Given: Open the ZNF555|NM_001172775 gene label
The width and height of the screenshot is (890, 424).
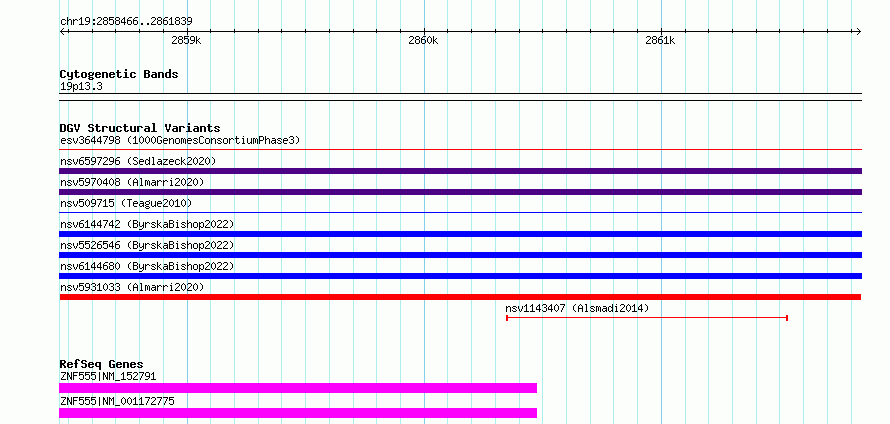Looking at the screenshot, I should pyautogui.click(x=117, y=401).
